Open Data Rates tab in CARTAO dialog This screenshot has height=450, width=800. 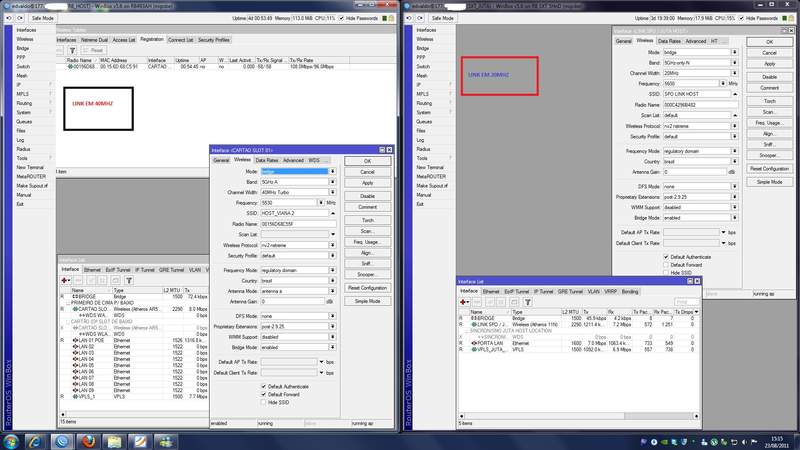[x=267, y=160]
